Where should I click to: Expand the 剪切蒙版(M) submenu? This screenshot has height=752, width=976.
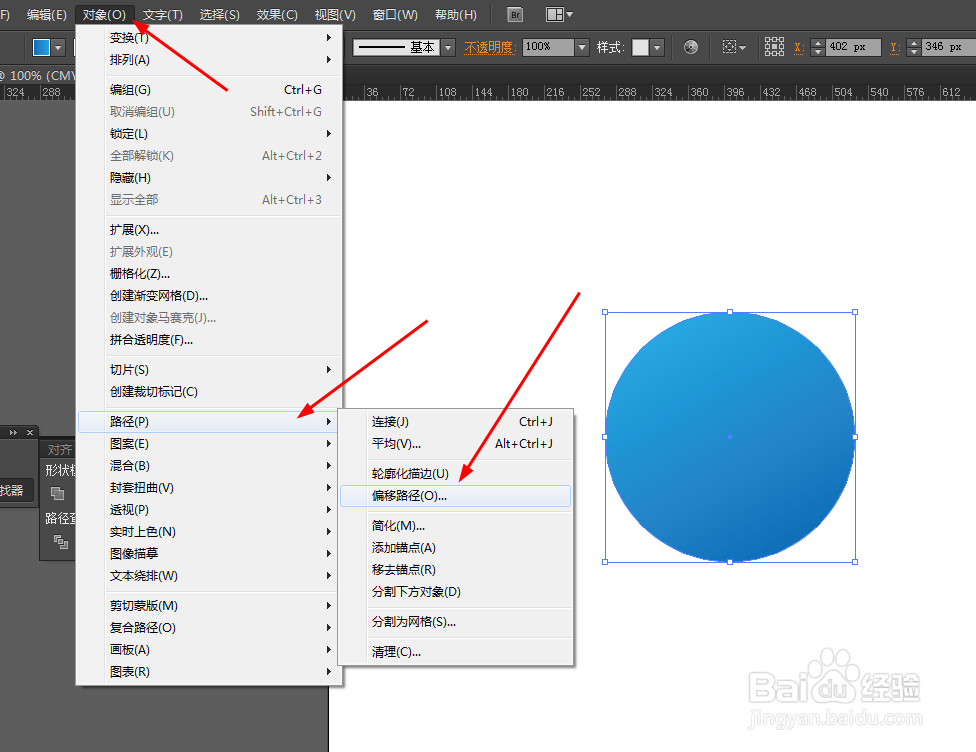[209, 606]
